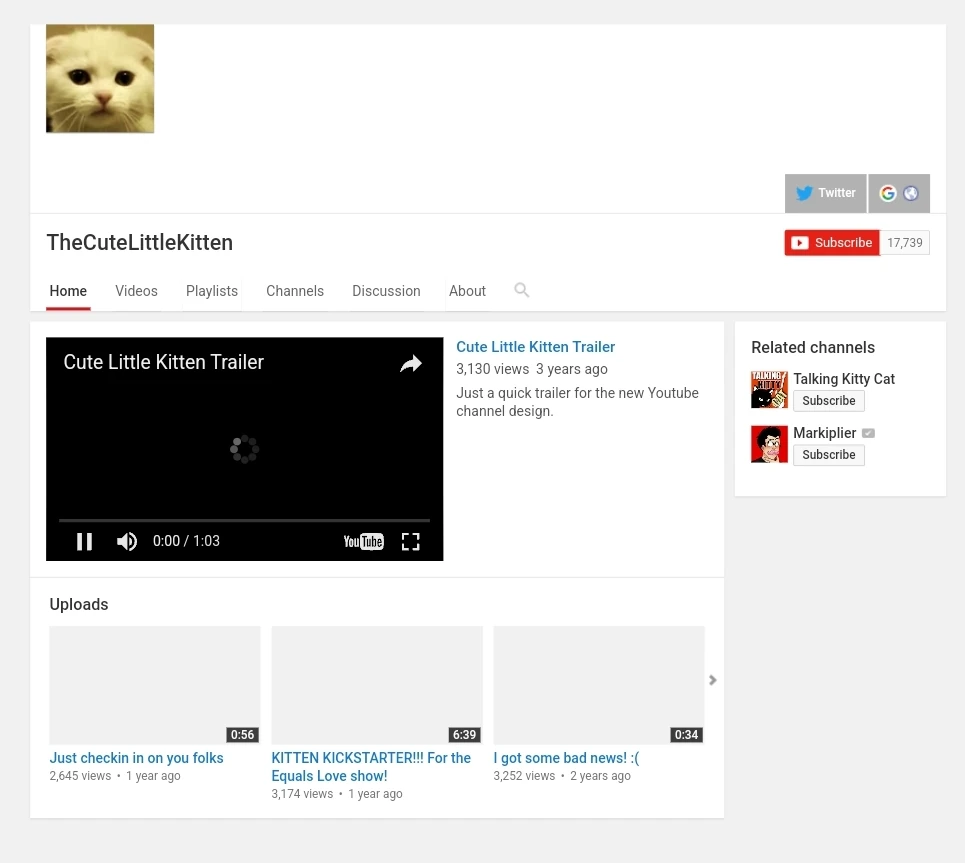Open 'Just checkin in on you folks' video
The height and width of the screenshot is (863, 965).
click(137, 758)
